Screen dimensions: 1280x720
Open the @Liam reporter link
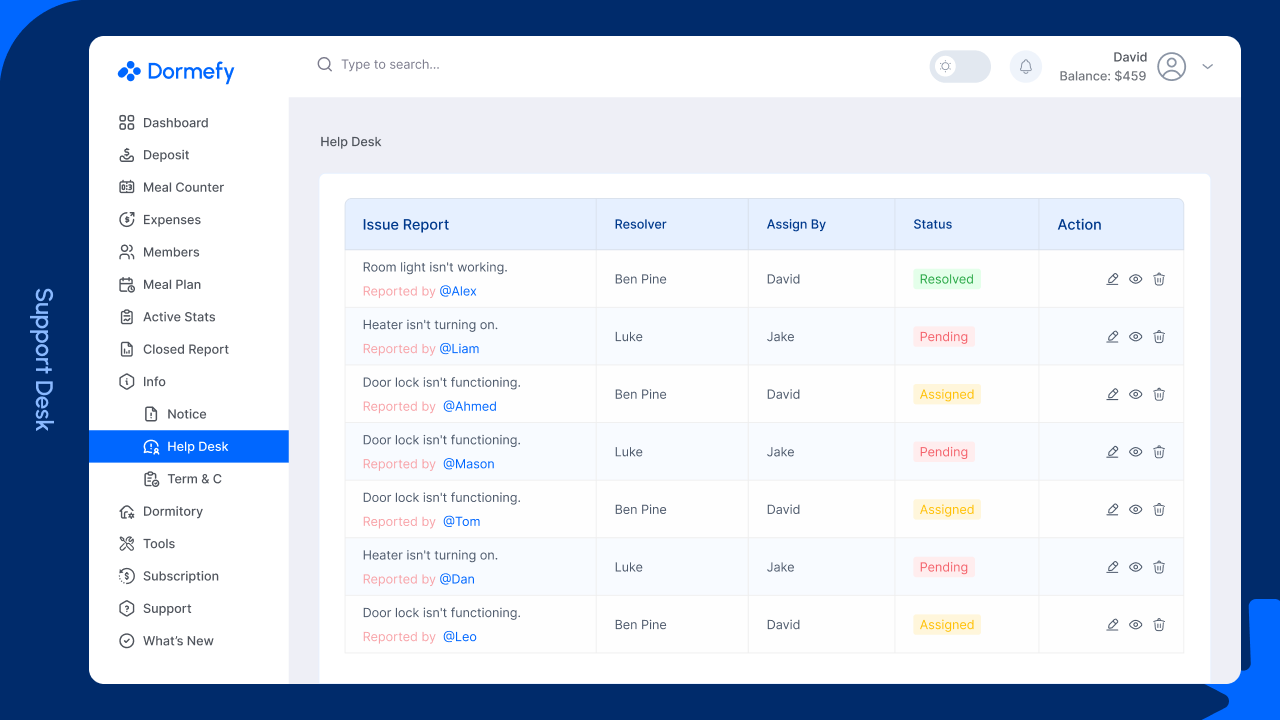(459, 349)
